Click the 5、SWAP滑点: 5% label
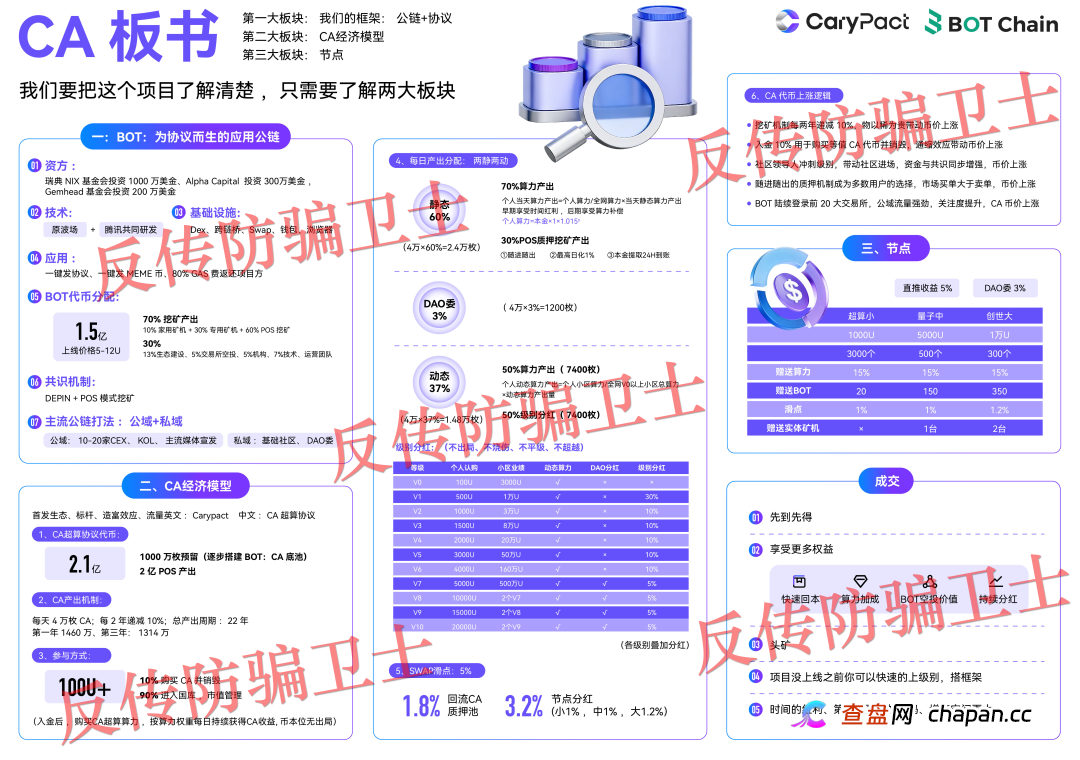1080x760 pixels. pos(437,670)
